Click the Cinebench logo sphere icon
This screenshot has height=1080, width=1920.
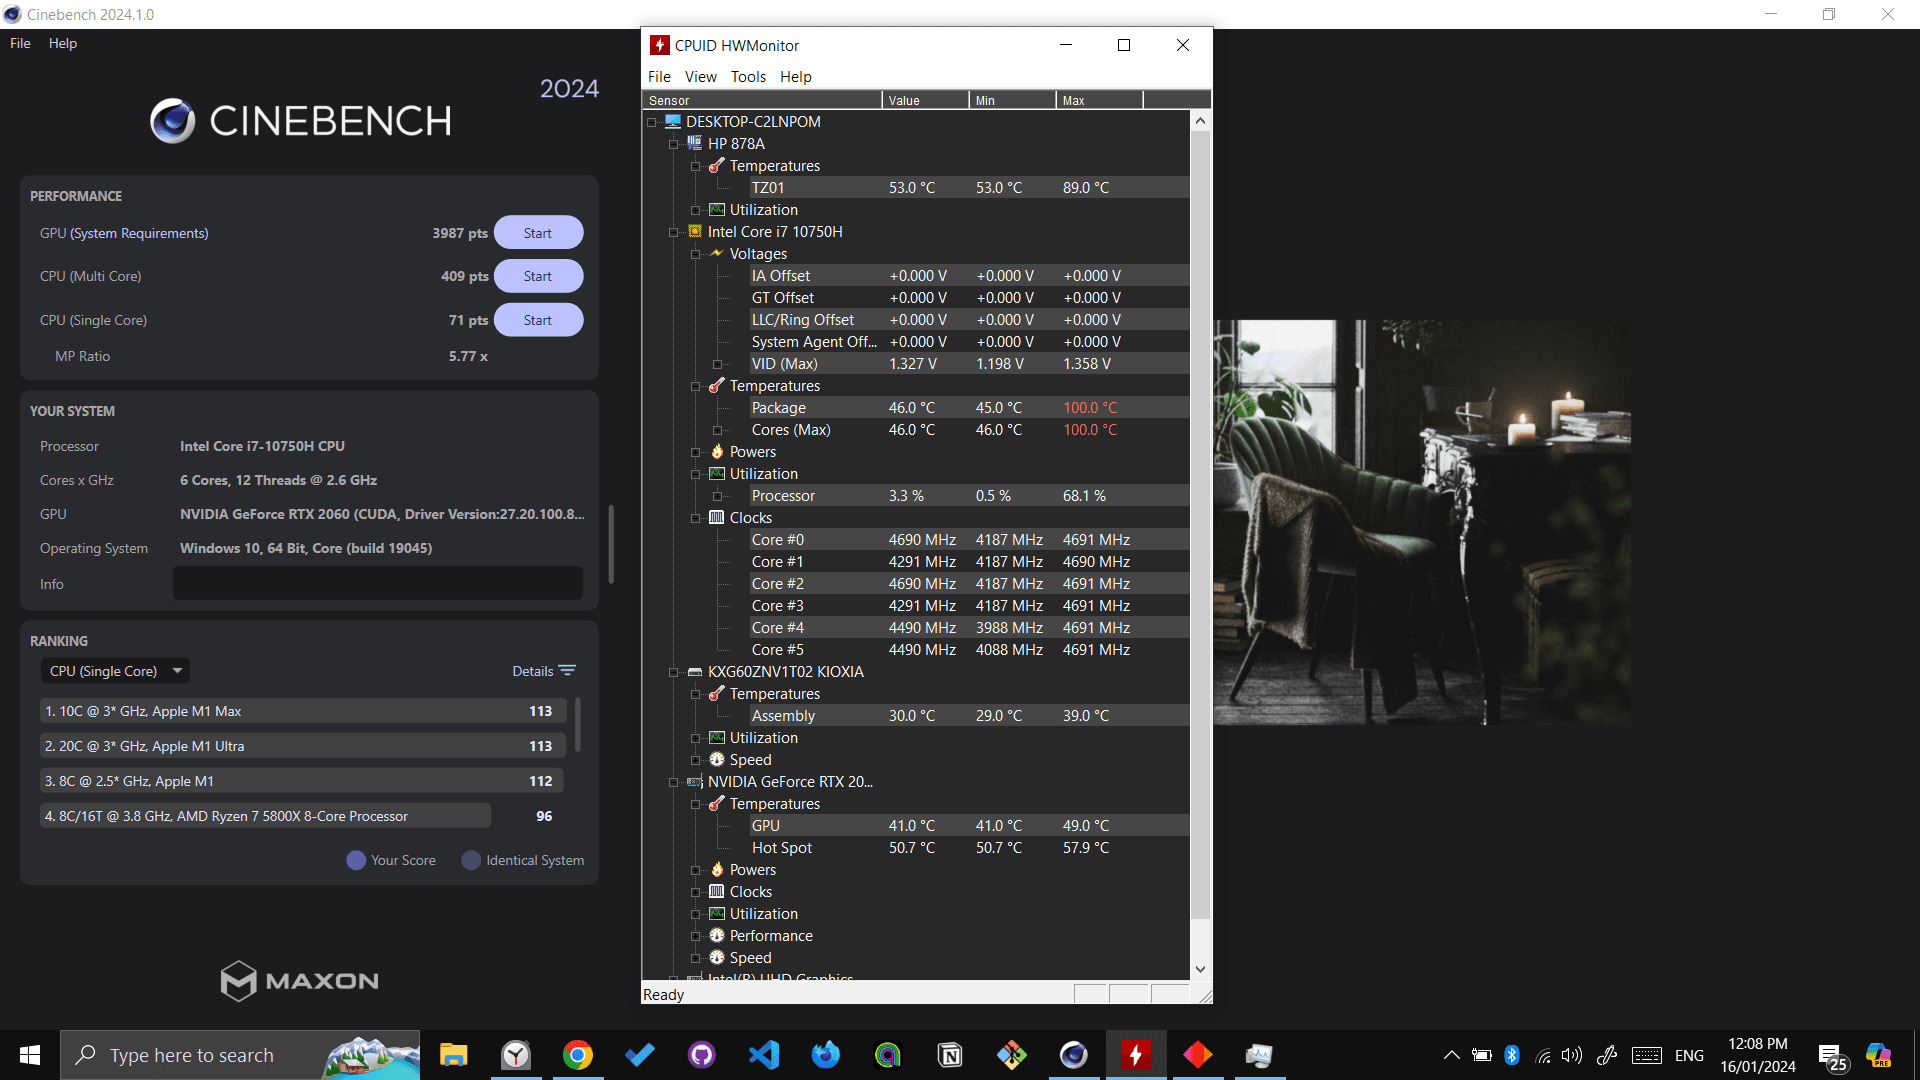[173, 121]
